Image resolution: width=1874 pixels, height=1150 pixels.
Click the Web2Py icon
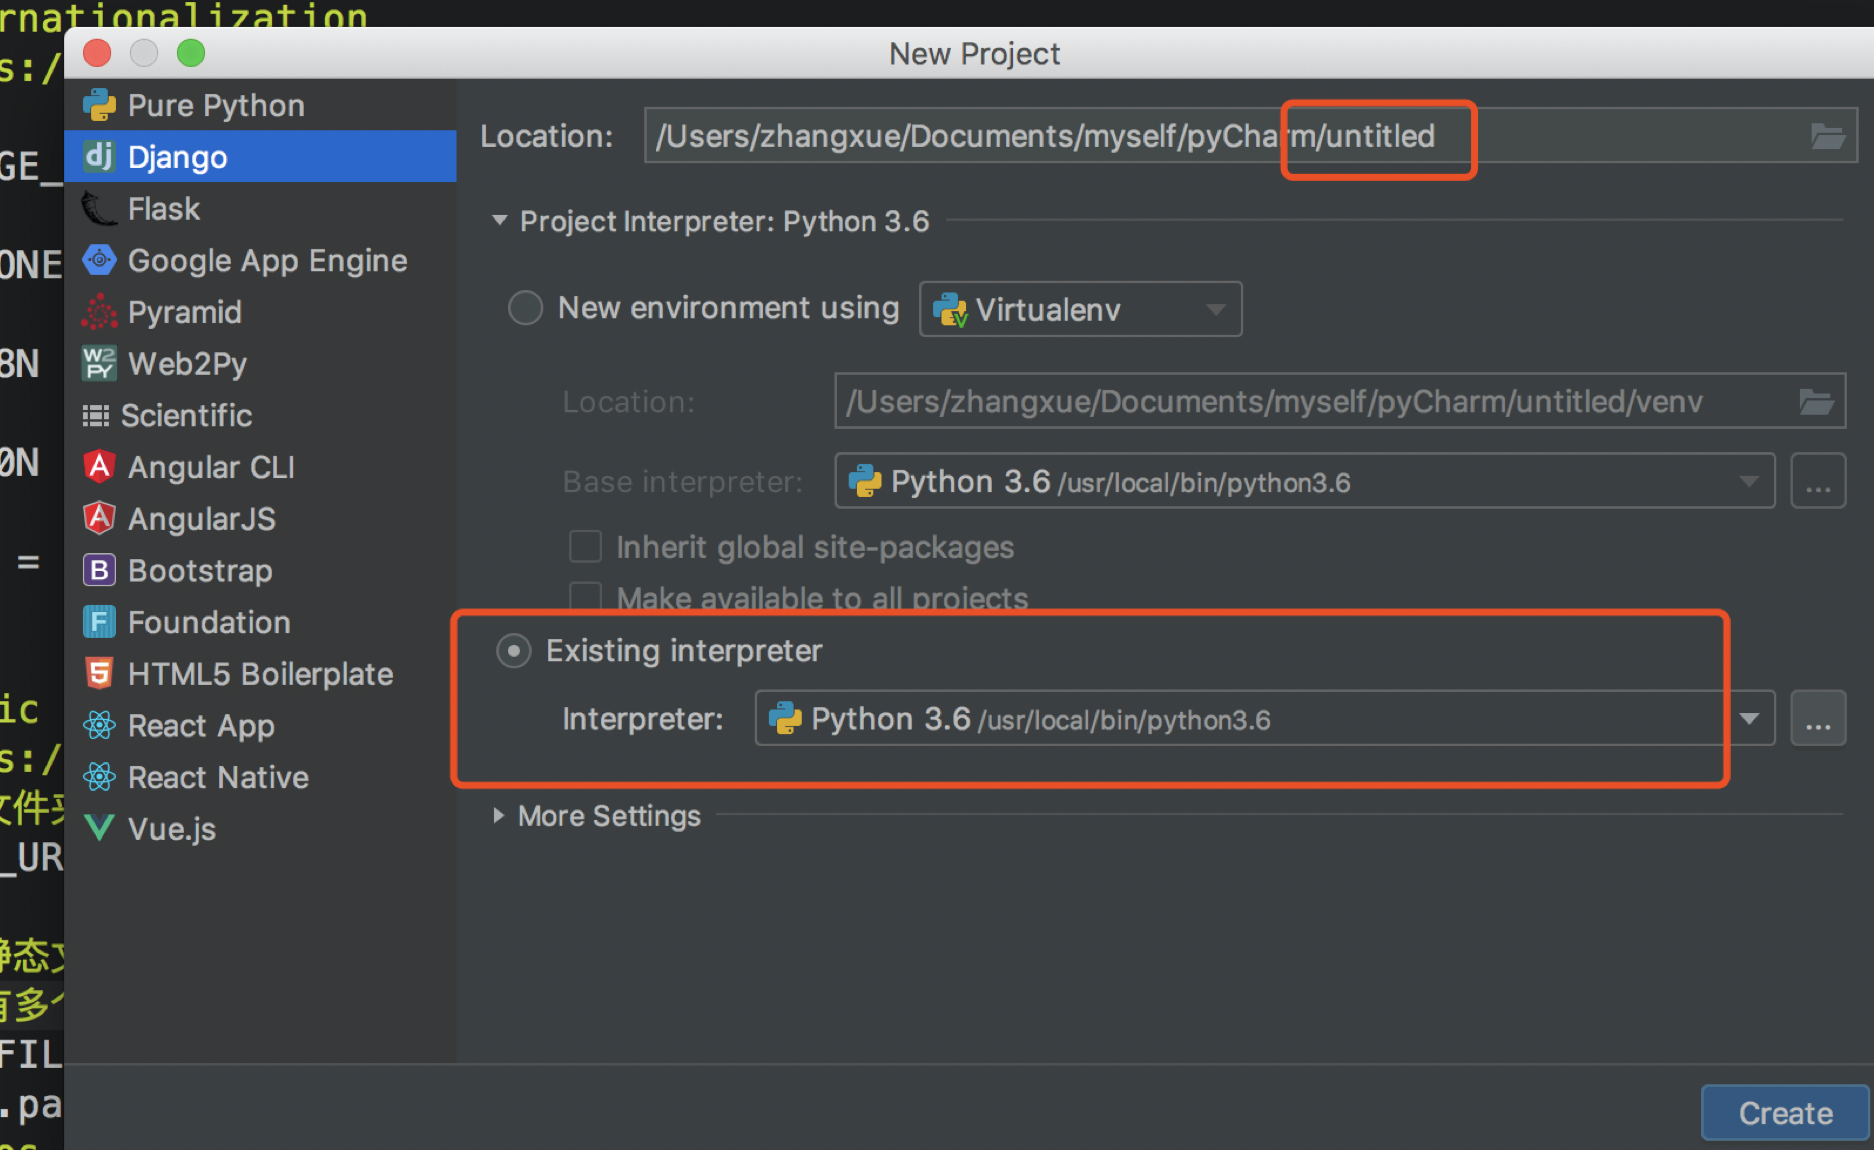[x=99, y=363]
